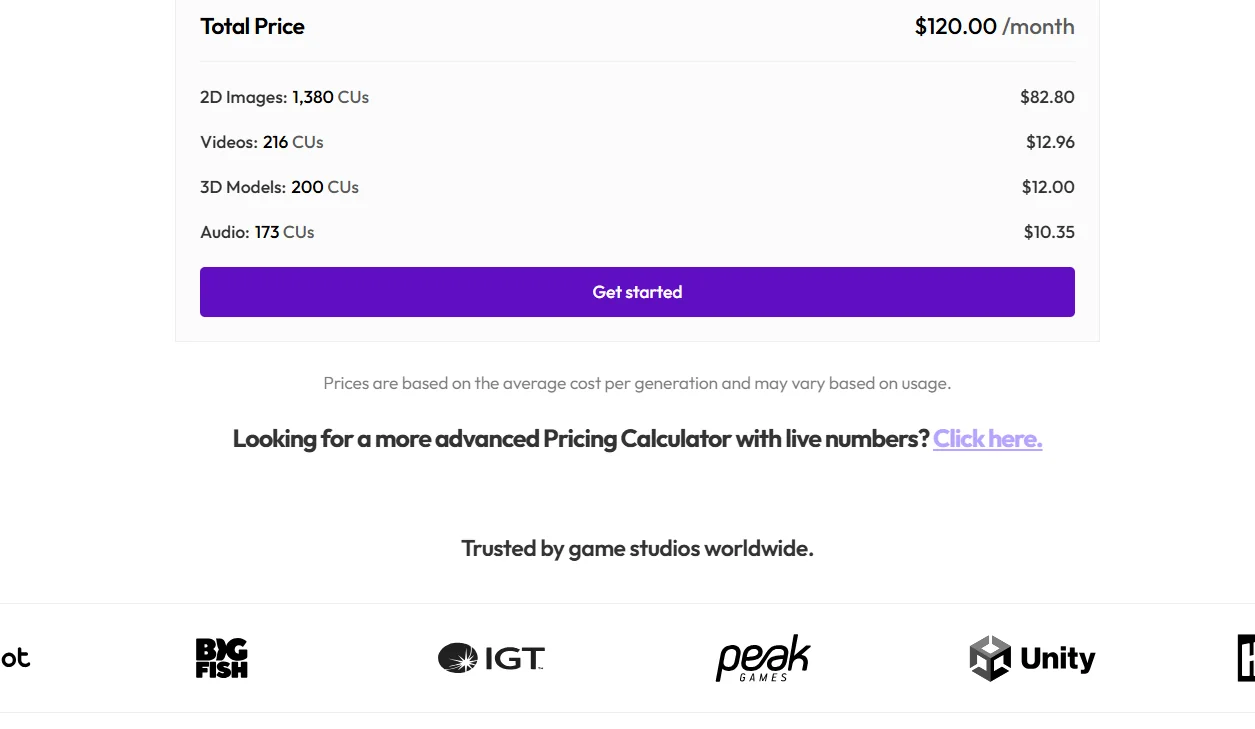Click the Unity logo
Image resolution: width=1255 pixels, height=729 pixels.
click(1032, 658)
